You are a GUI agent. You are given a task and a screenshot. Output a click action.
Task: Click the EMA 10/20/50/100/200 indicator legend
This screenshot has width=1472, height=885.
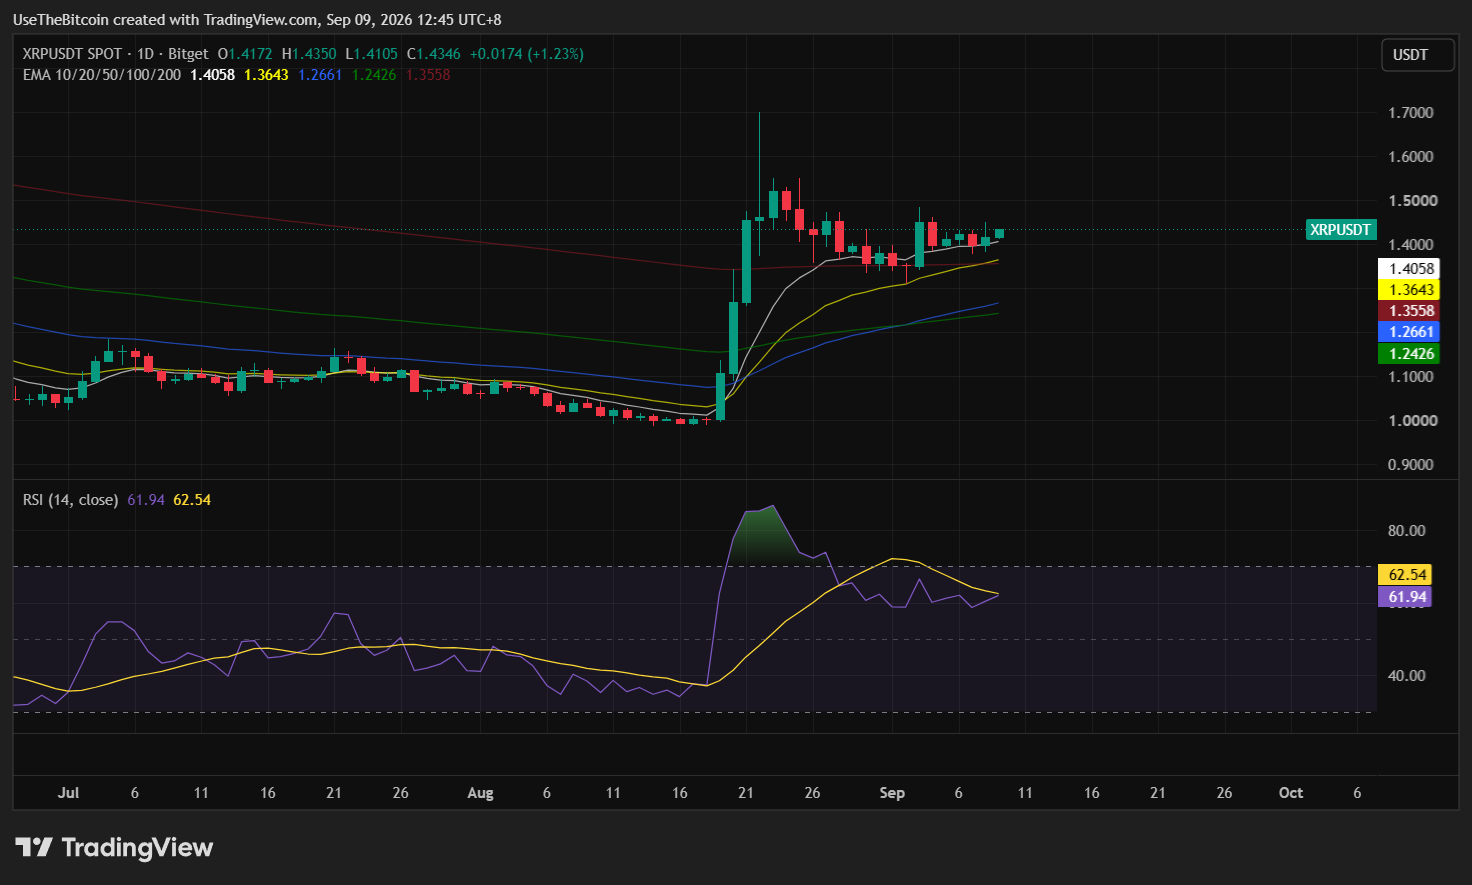pyautogui.click(x=102, y=75)
